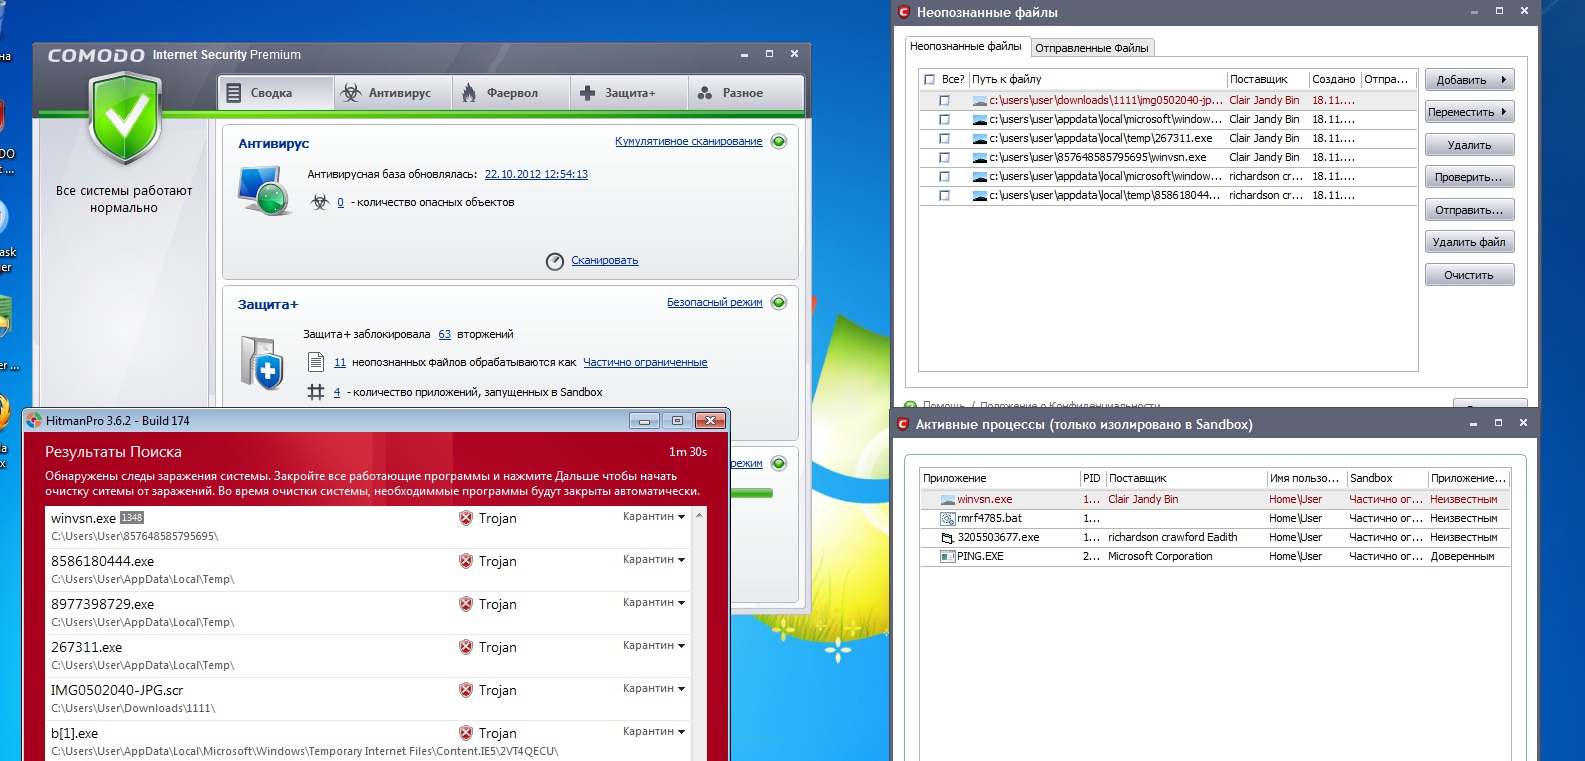The height and width of the screenshot is (761, 1585).
Task: Click the file icon of rmrf4785.bat process
Action: coord(947,518)
